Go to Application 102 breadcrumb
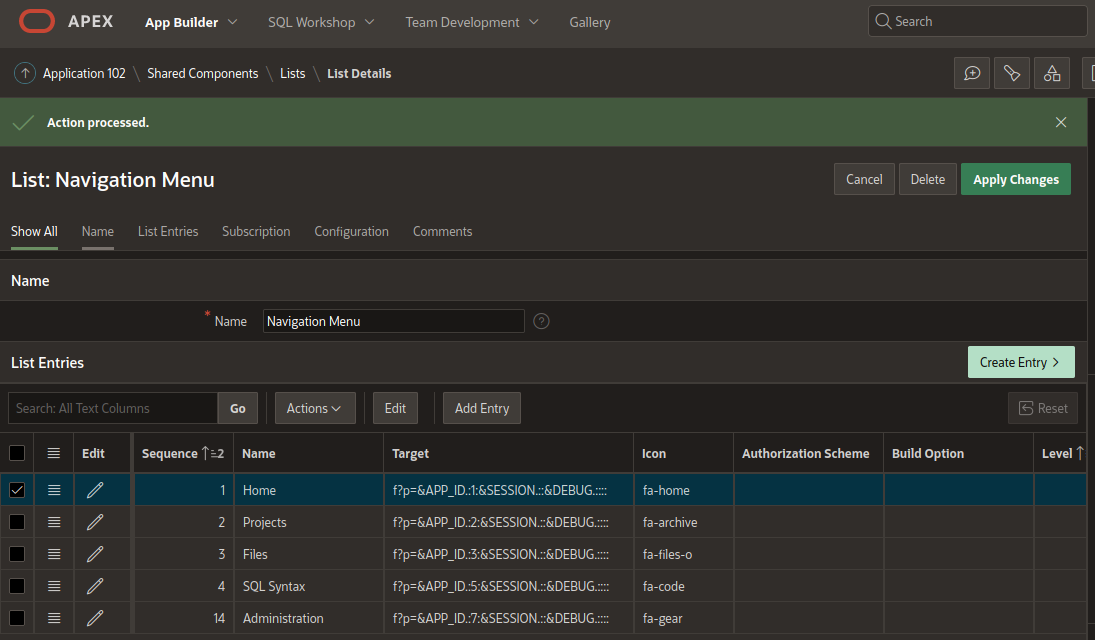 (84, 73)
